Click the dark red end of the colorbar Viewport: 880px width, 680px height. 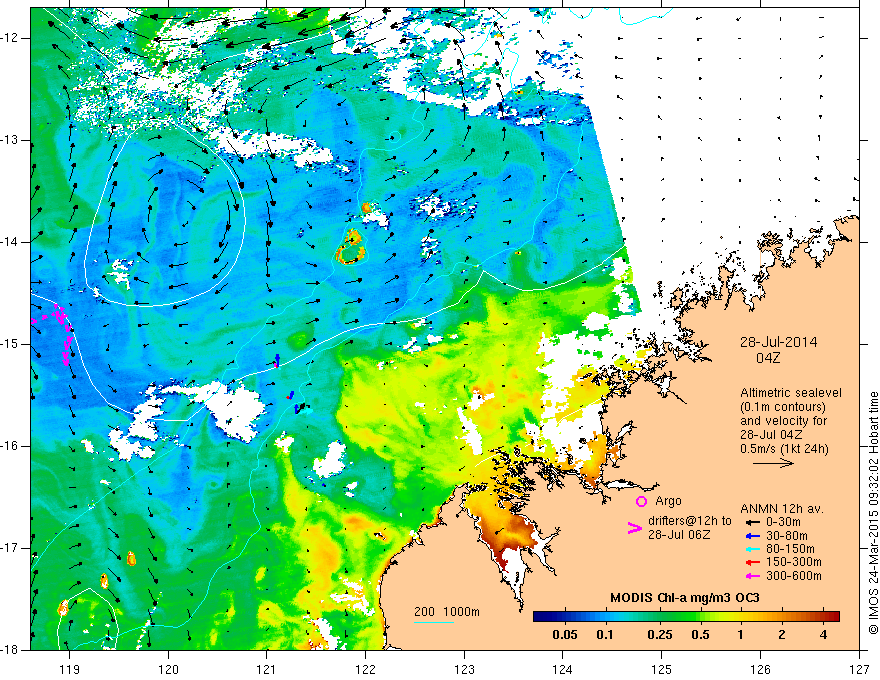[832, 617]
